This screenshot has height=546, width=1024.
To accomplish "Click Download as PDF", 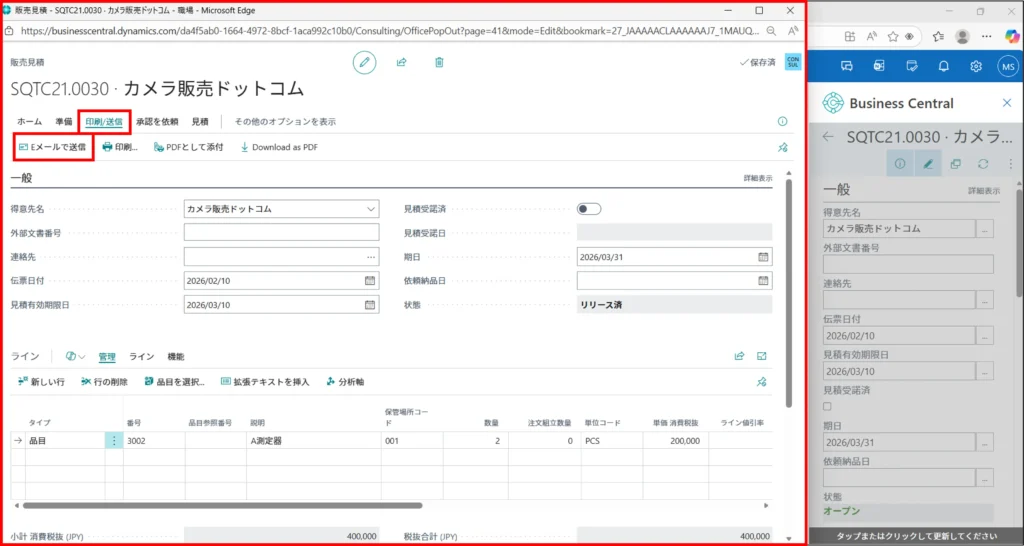I will [279, 147].
